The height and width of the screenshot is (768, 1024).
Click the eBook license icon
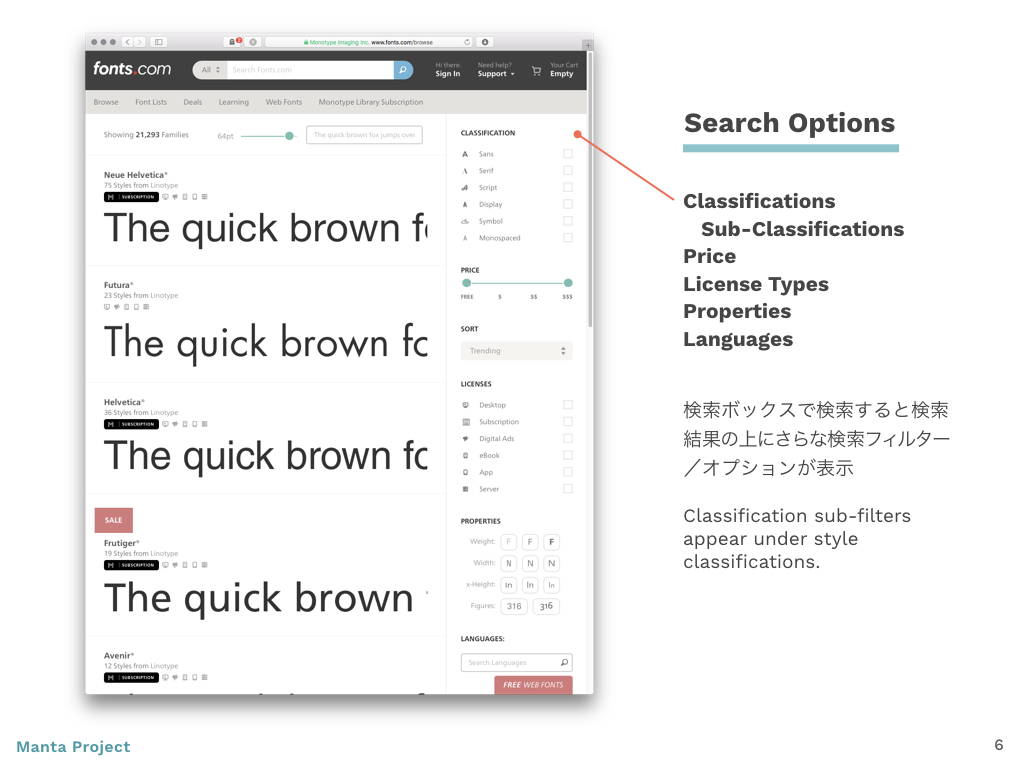tap(466, 455)
